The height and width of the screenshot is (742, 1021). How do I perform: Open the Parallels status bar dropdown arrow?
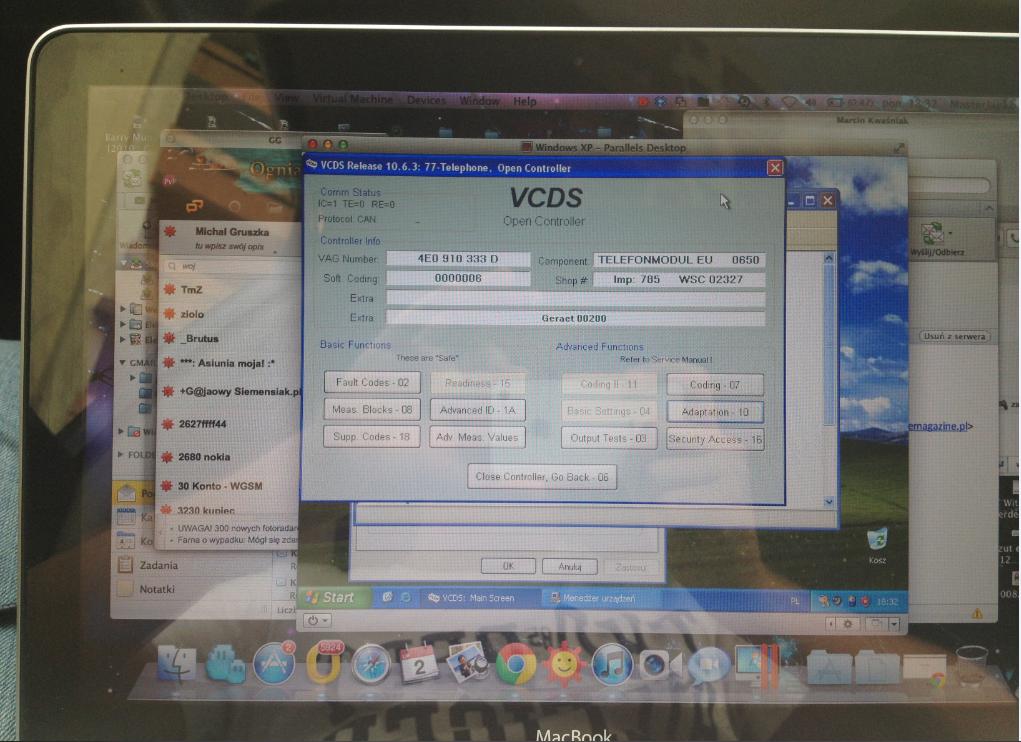895,624
